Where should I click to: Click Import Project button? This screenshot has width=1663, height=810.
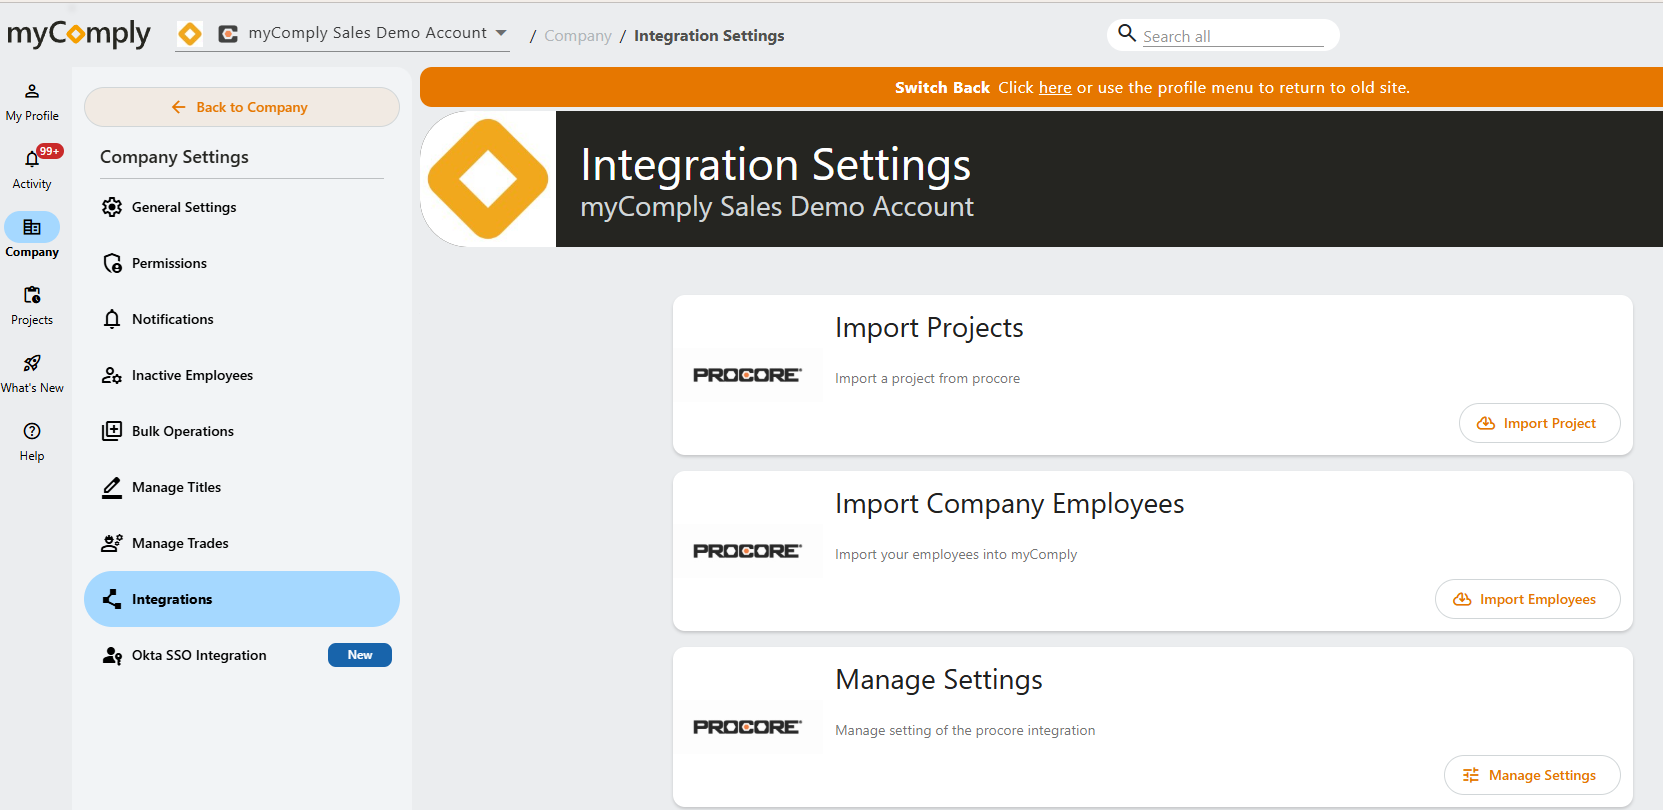[x=1540, y=423]
